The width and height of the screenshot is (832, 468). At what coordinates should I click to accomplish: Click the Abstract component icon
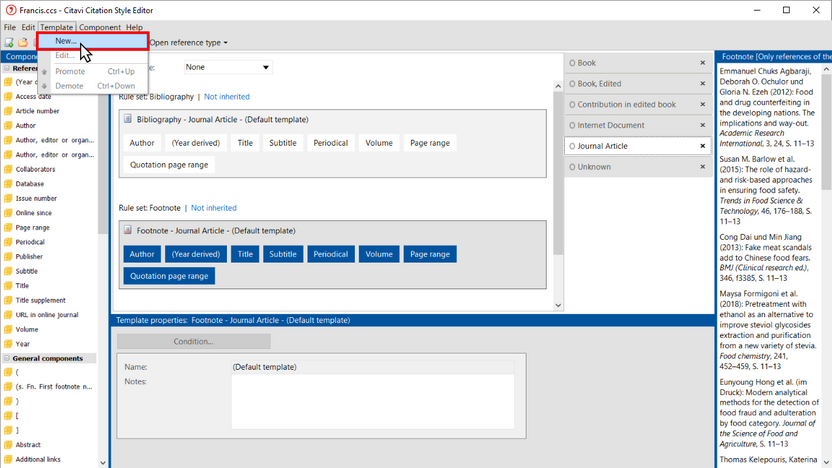8,445
